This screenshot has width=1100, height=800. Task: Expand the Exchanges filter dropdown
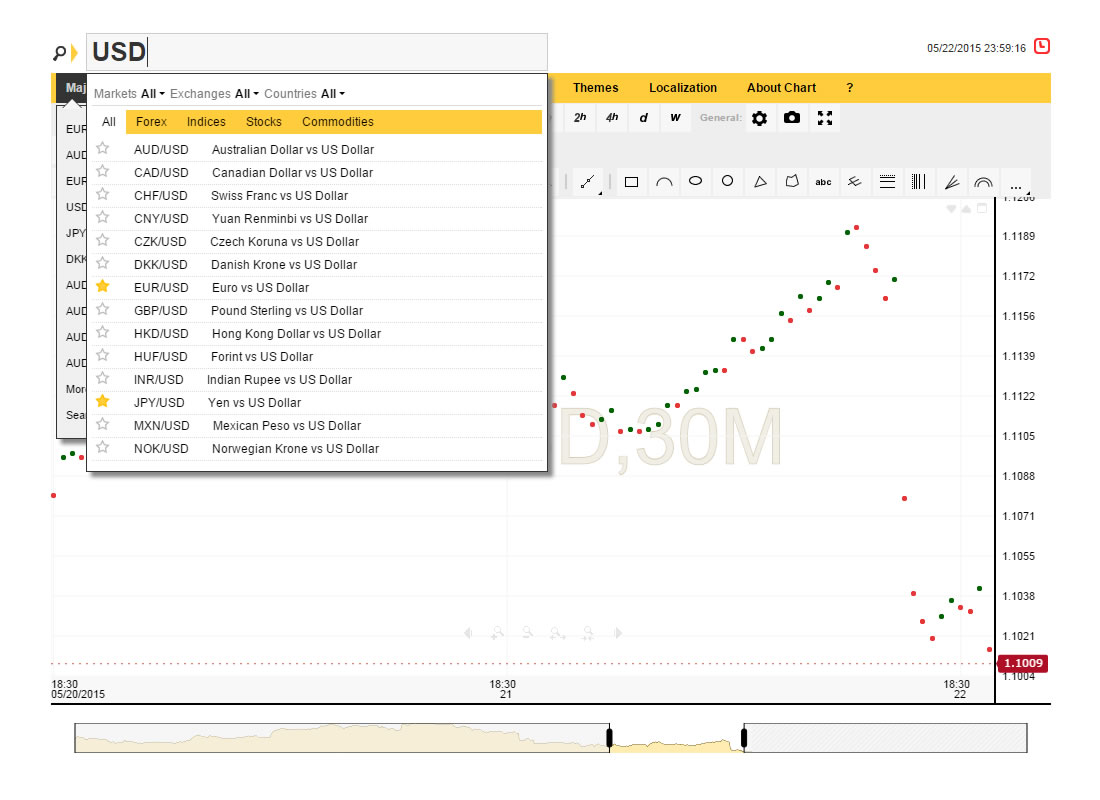[x=246, y=94]
